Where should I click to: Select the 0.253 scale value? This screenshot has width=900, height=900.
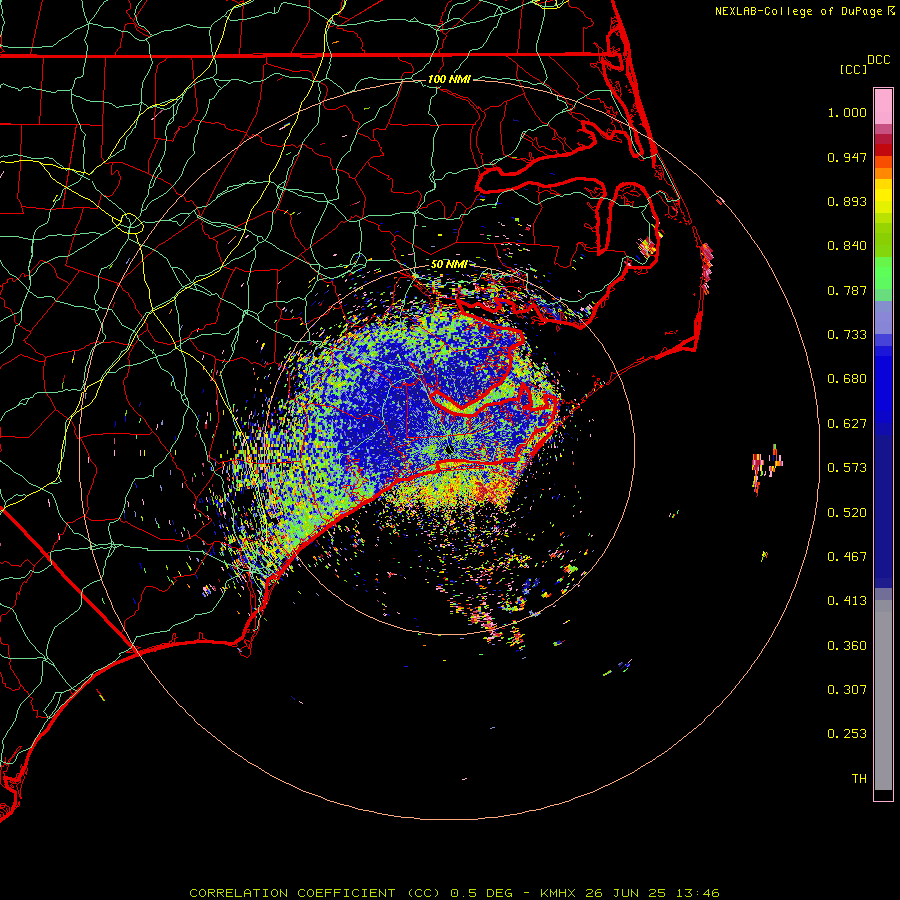click(x=847, y=734)
